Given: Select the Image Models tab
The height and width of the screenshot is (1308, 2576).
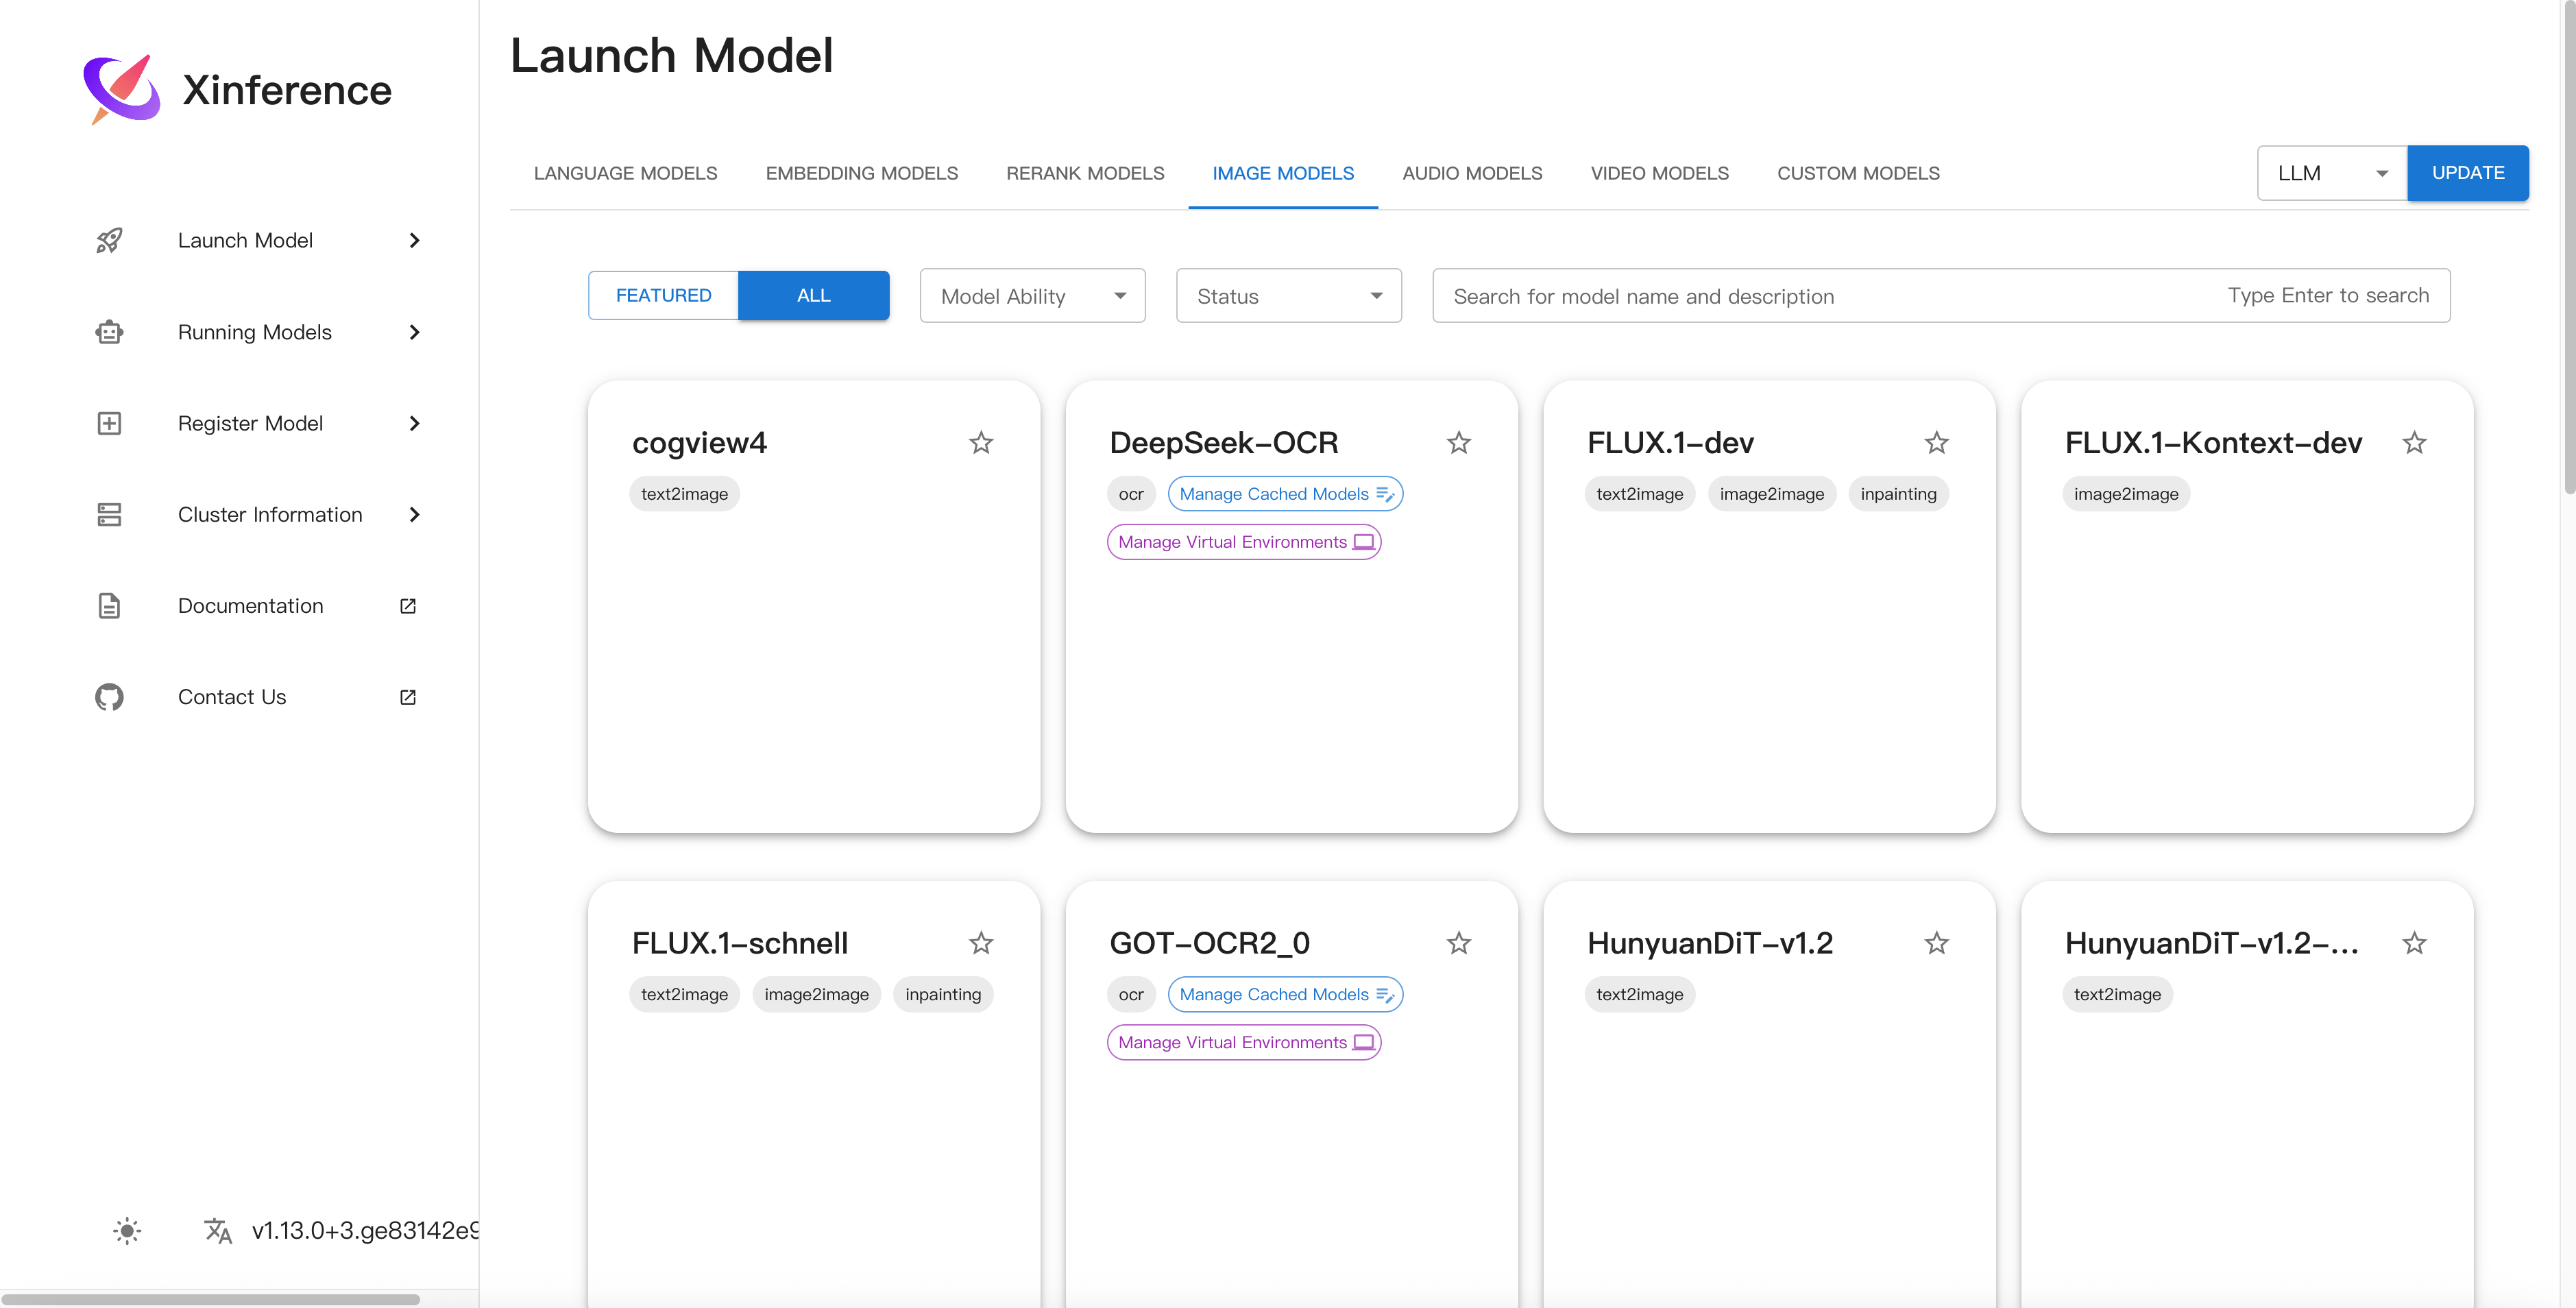Looking at the screenshot, I should pos(1283,173).
